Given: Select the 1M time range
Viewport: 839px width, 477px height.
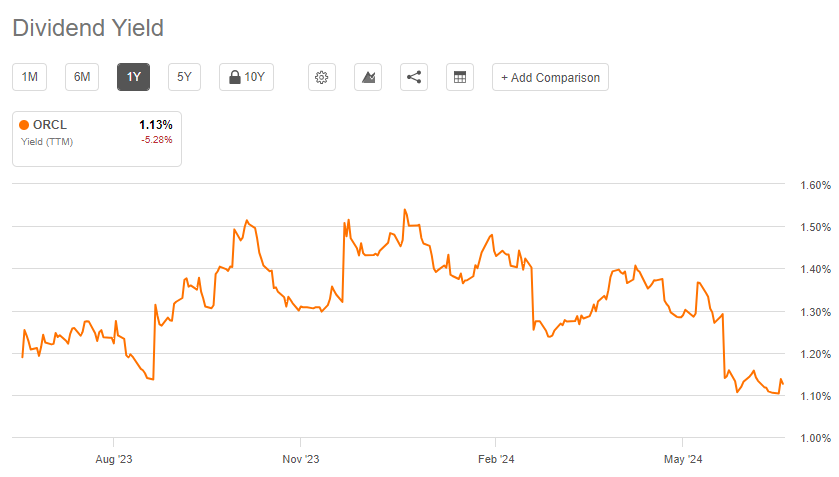Looking at the screenshot, I should 29,77.
